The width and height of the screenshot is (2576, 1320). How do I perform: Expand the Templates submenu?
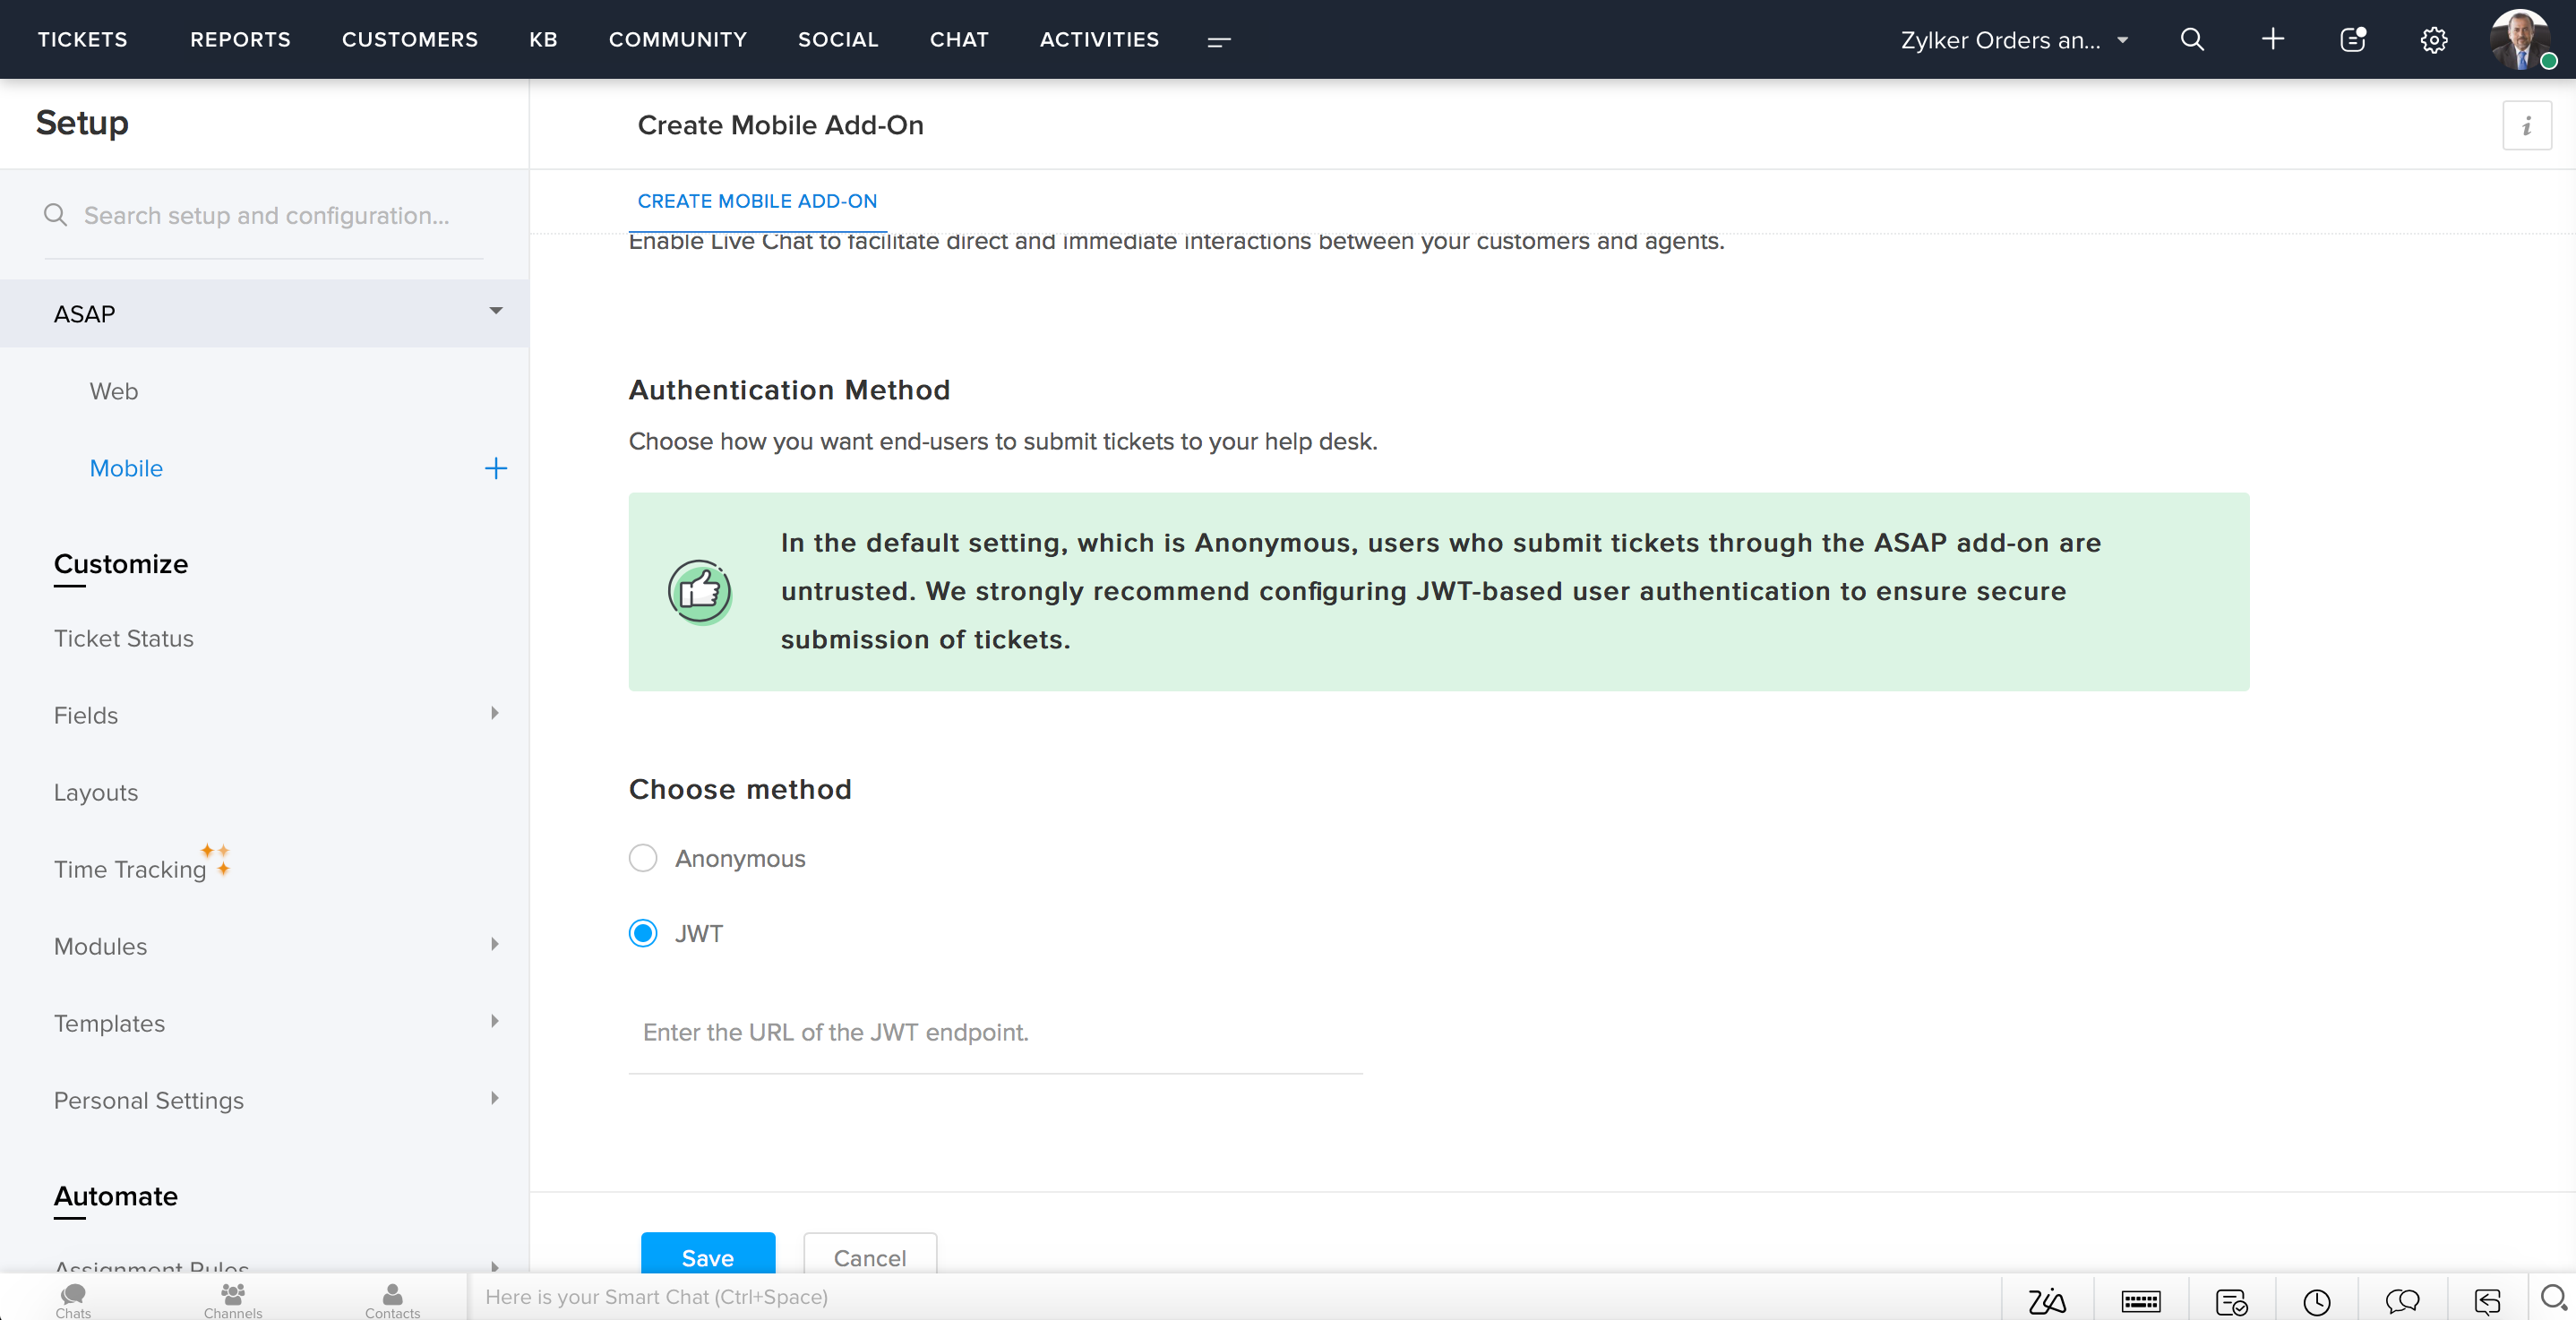(x=494, y=1022)
